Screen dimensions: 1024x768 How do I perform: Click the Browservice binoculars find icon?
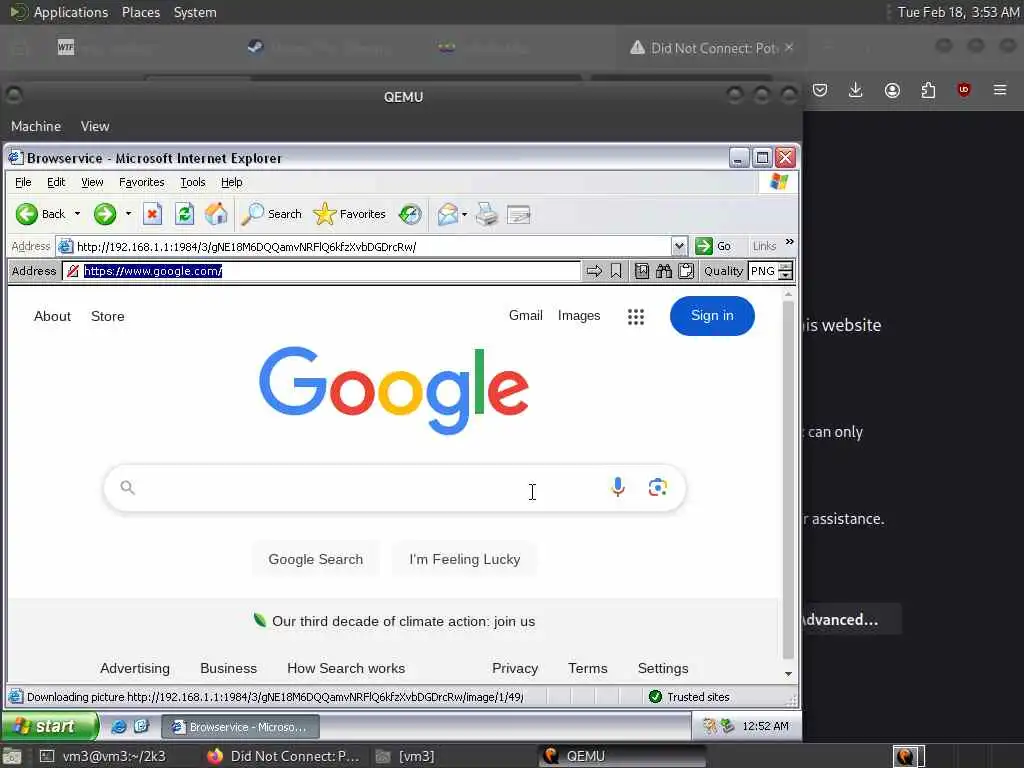point(664,271)
